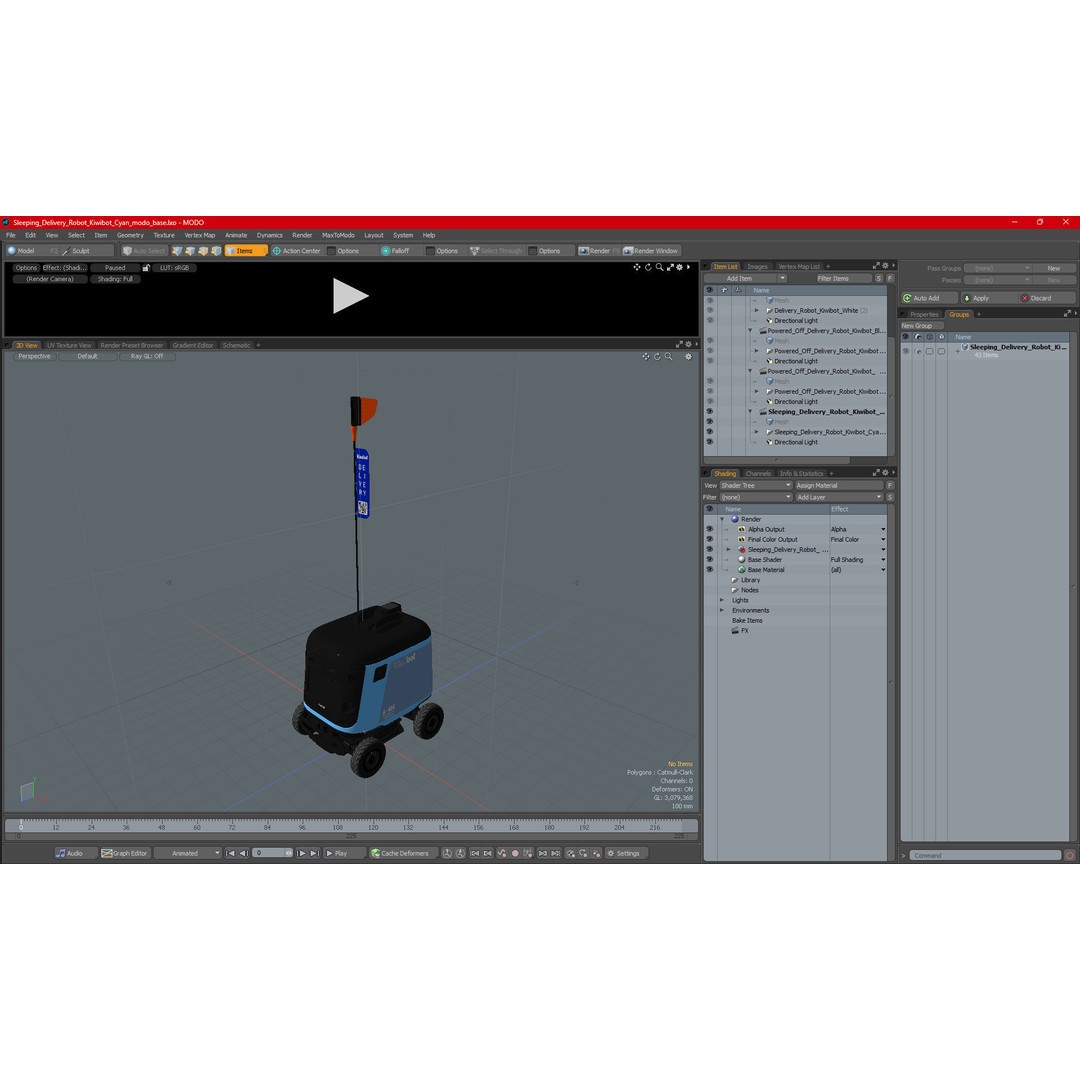The height and width of the screenshot is (1080, 1080).
Task: Open Add Layer dropdown
Action: pyautogui.click(x=839, y=497)
